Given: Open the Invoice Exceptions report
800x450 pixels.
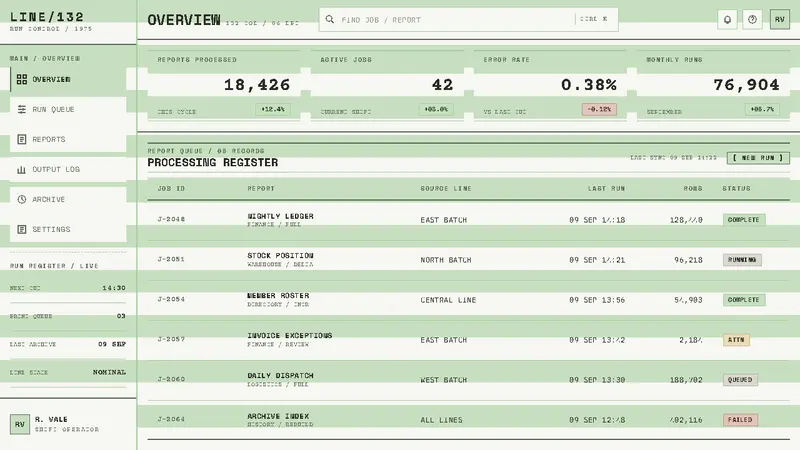Looking at the screenshot, I should (x=289, y=336).
